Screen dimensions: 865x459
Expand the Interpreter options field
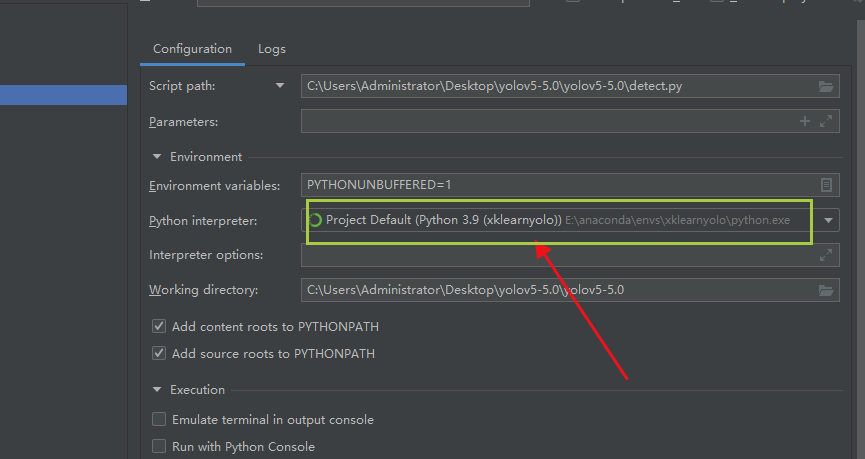826,255
